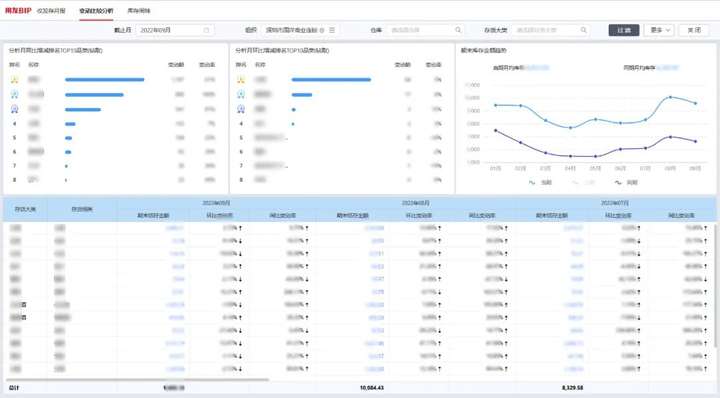Viewport: 720px width, 398px height.
Task: Click the longest blue bar in middle ranking panel
Action: tap(331, 80)
